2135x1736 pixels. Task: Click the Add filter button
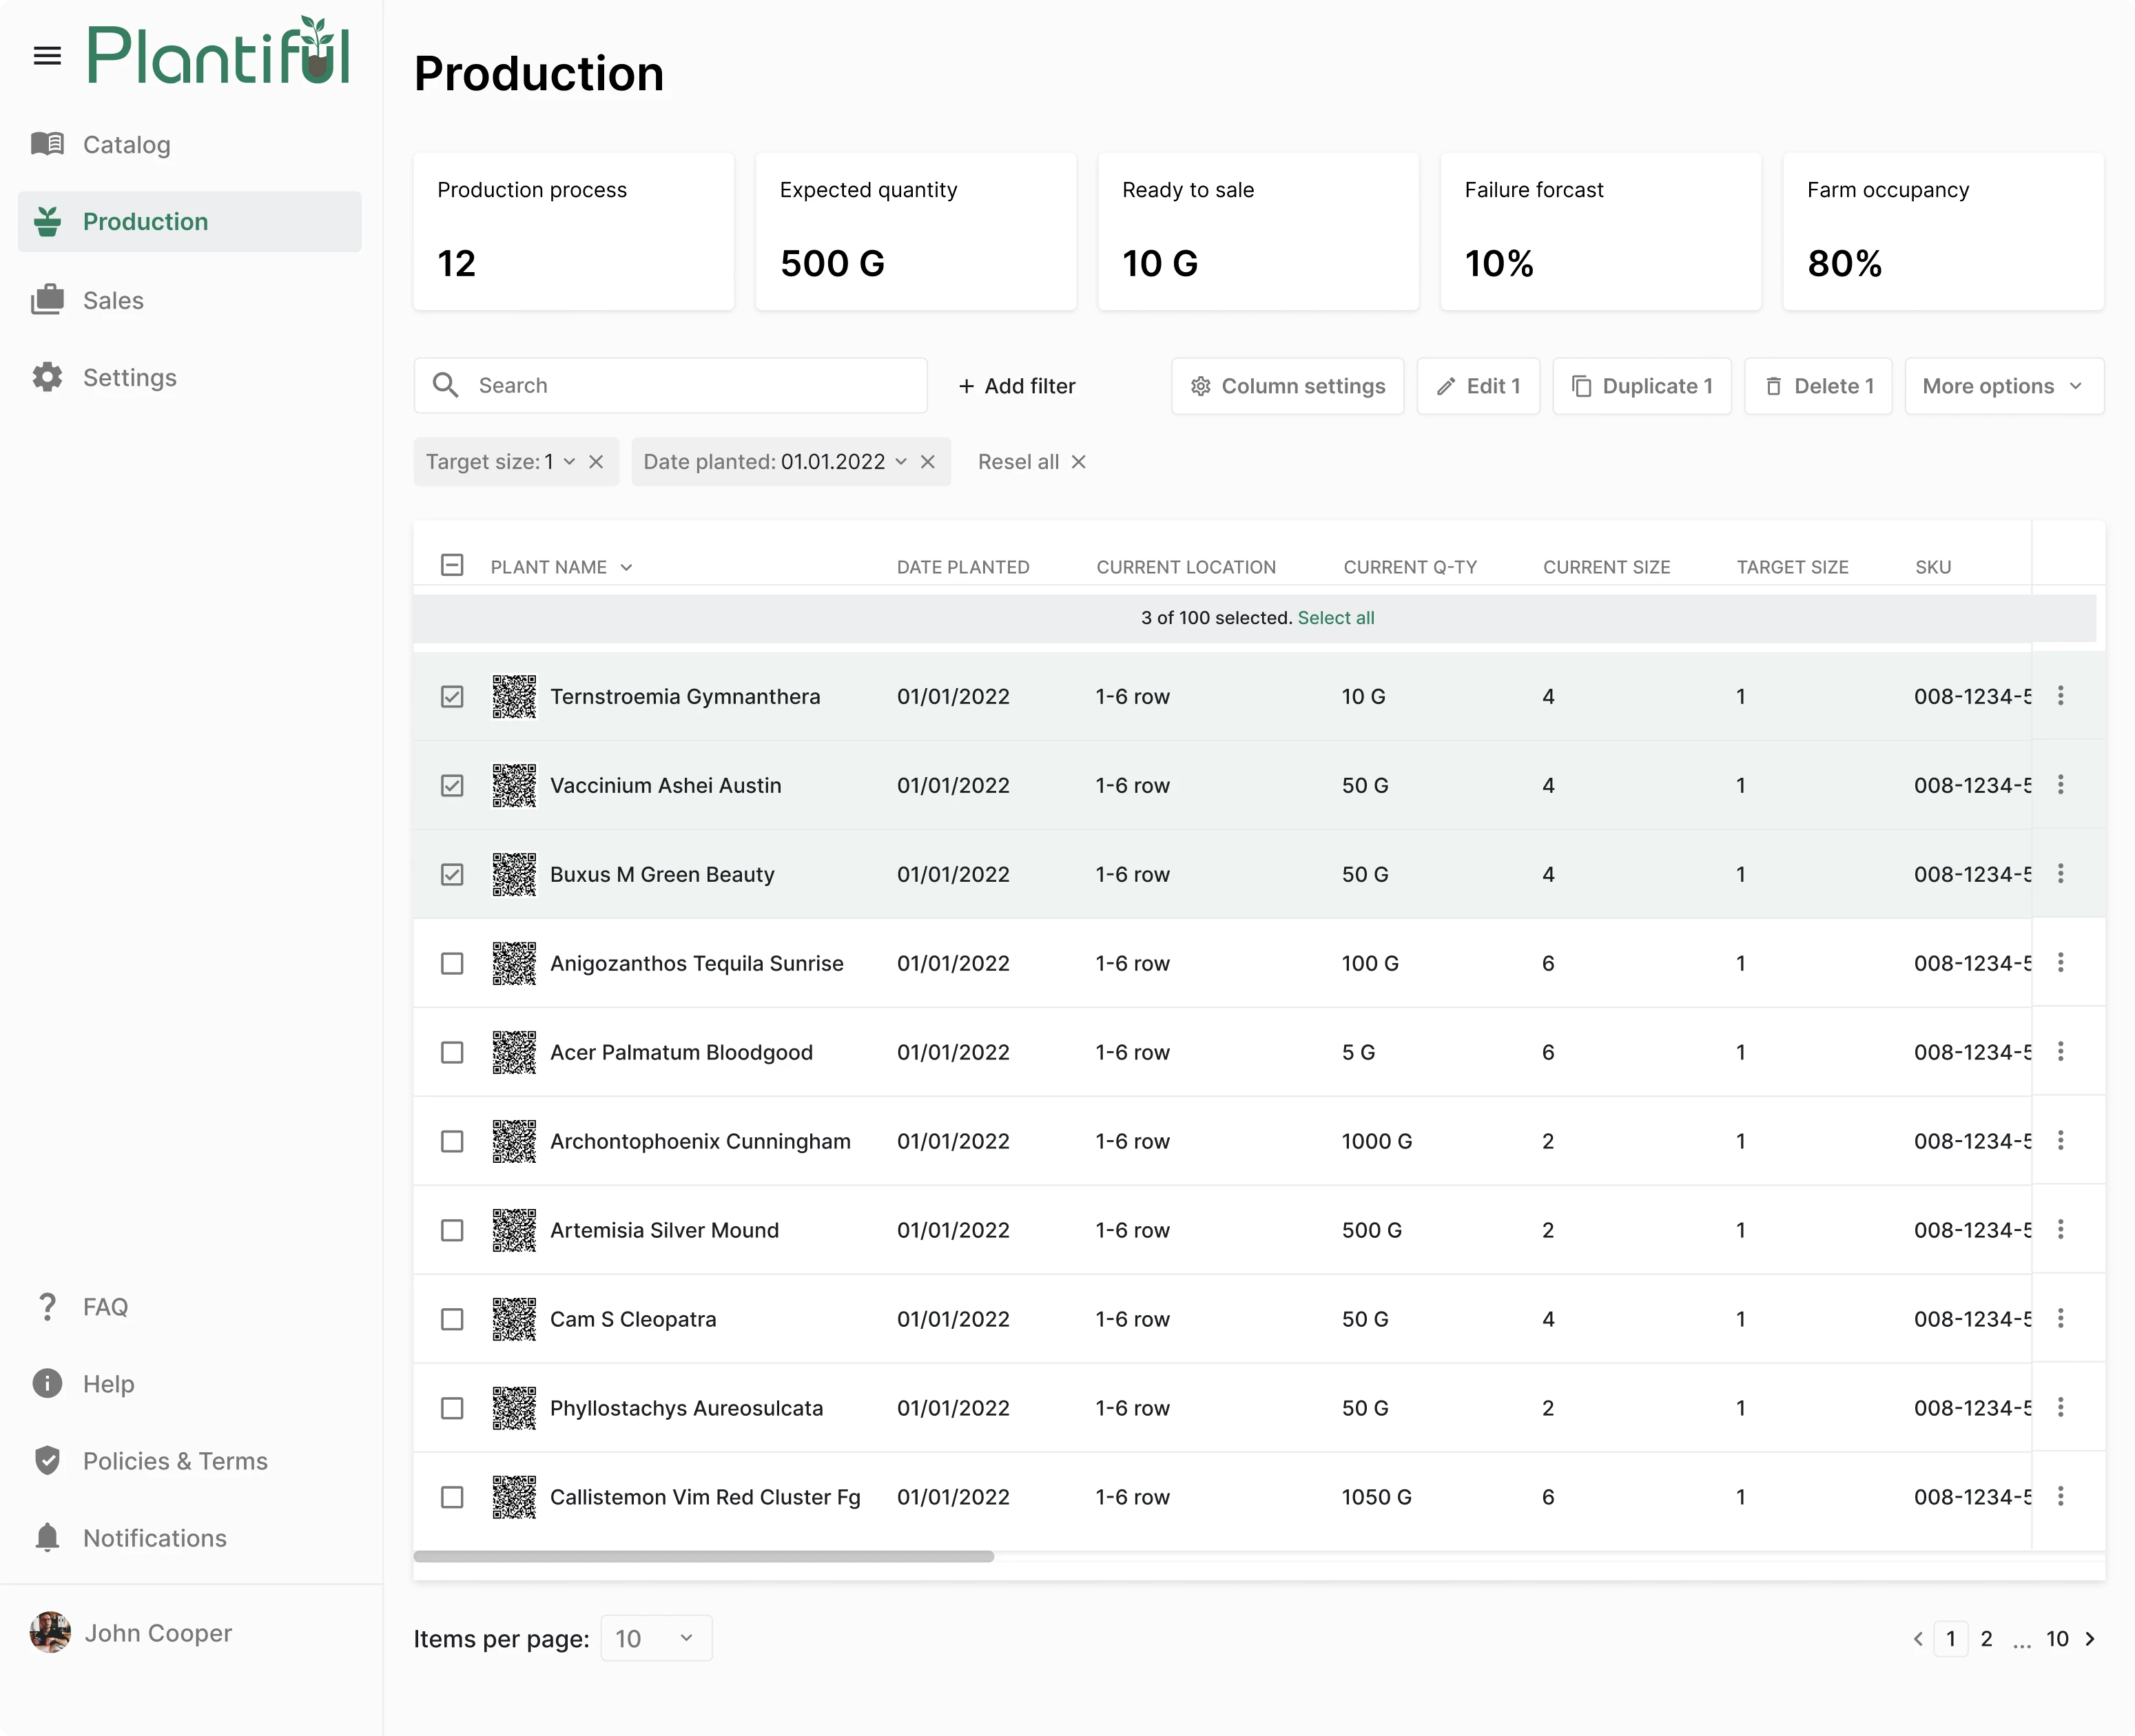pyautogui.click(x=1017, y=386)
